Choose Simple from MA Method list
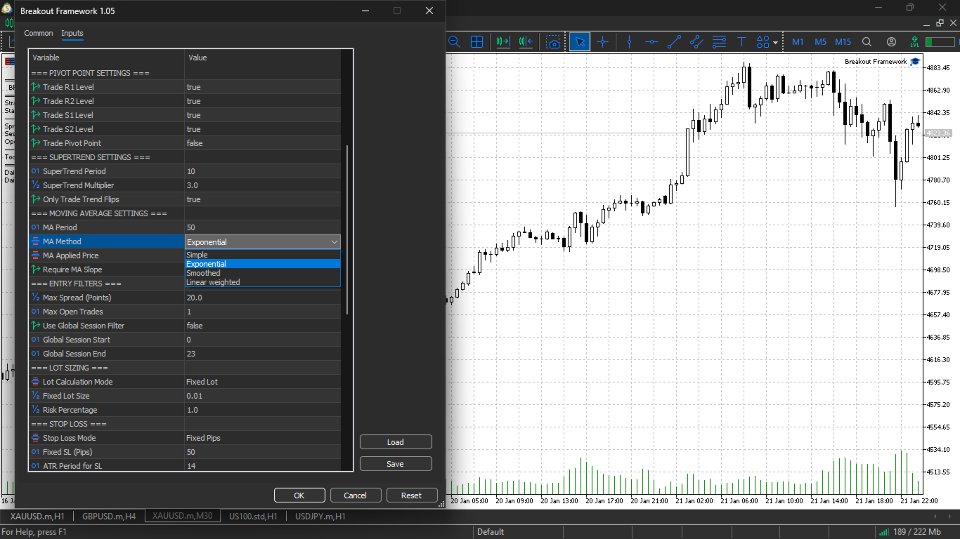 pyautogui.click(x=262, y=255)
